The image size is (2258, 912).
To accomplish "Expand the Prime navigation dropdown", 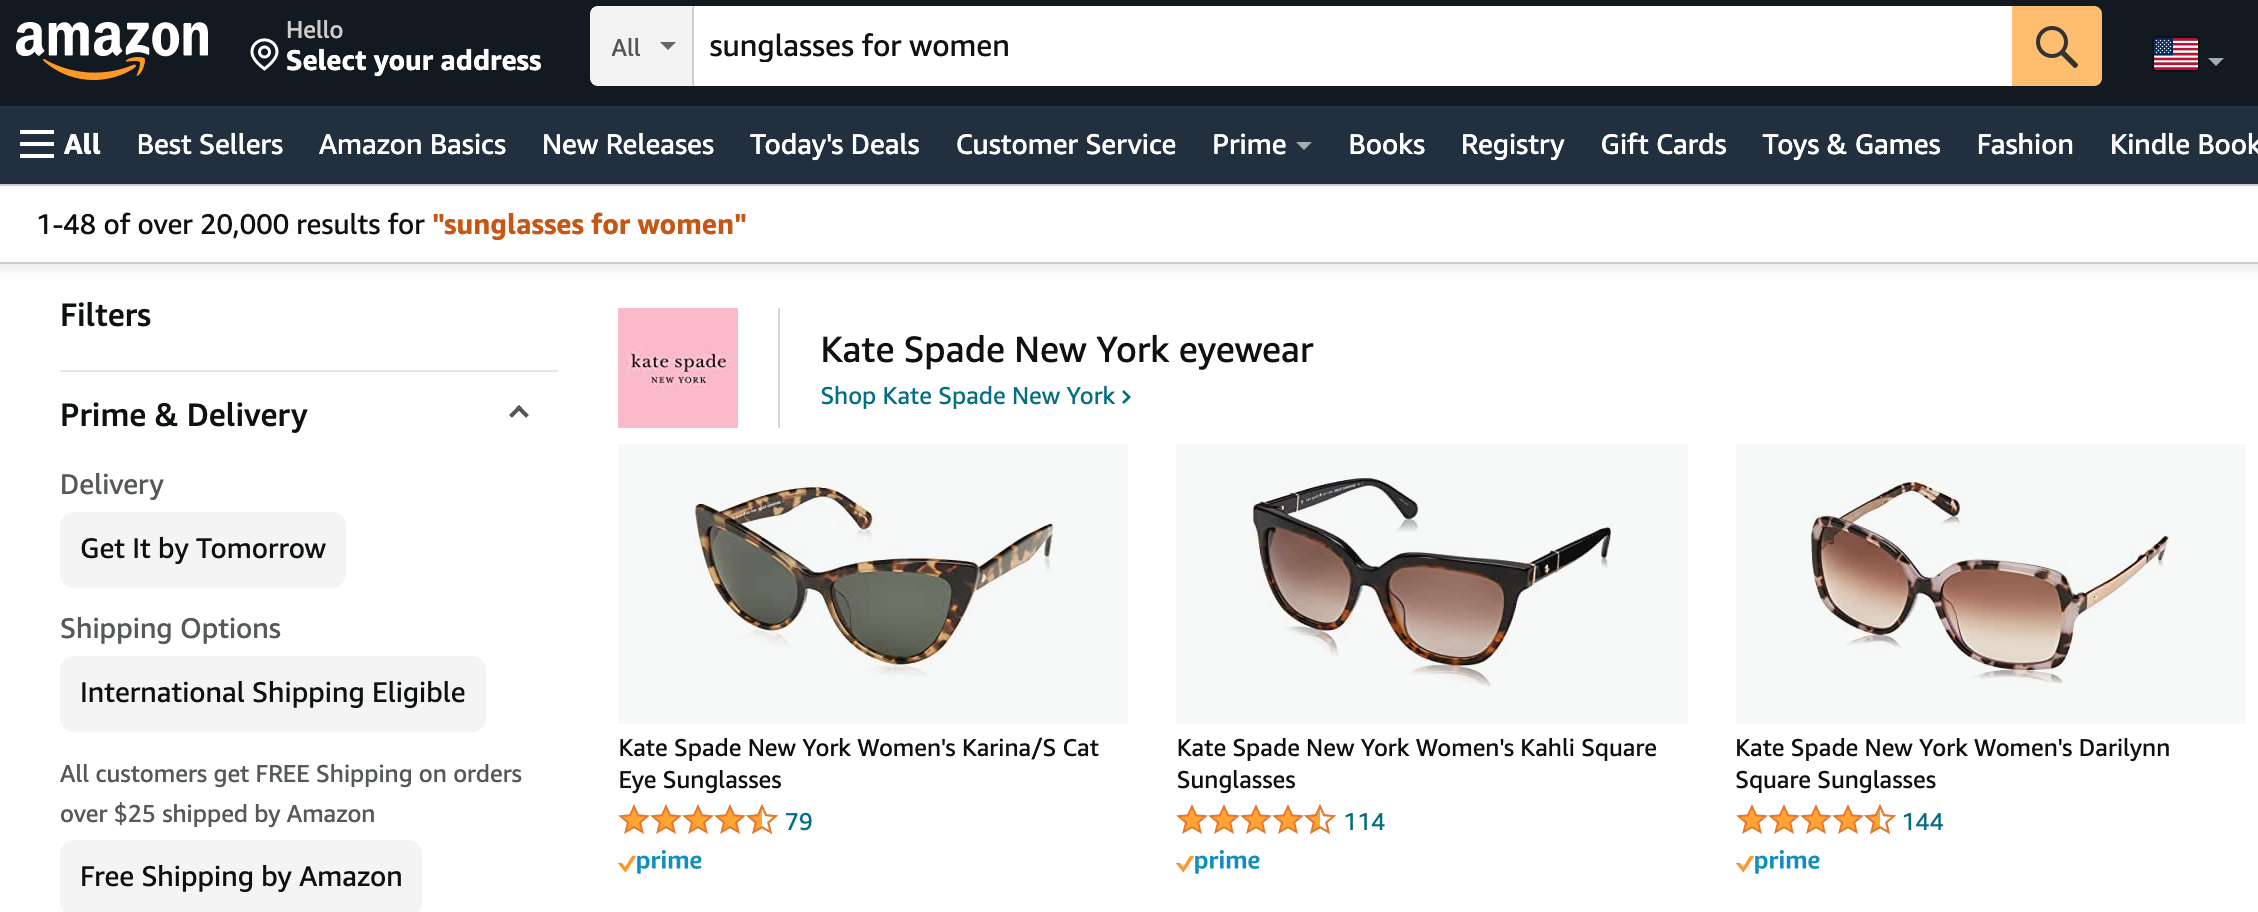I will pyautogui.click(x=1262, y=145).
